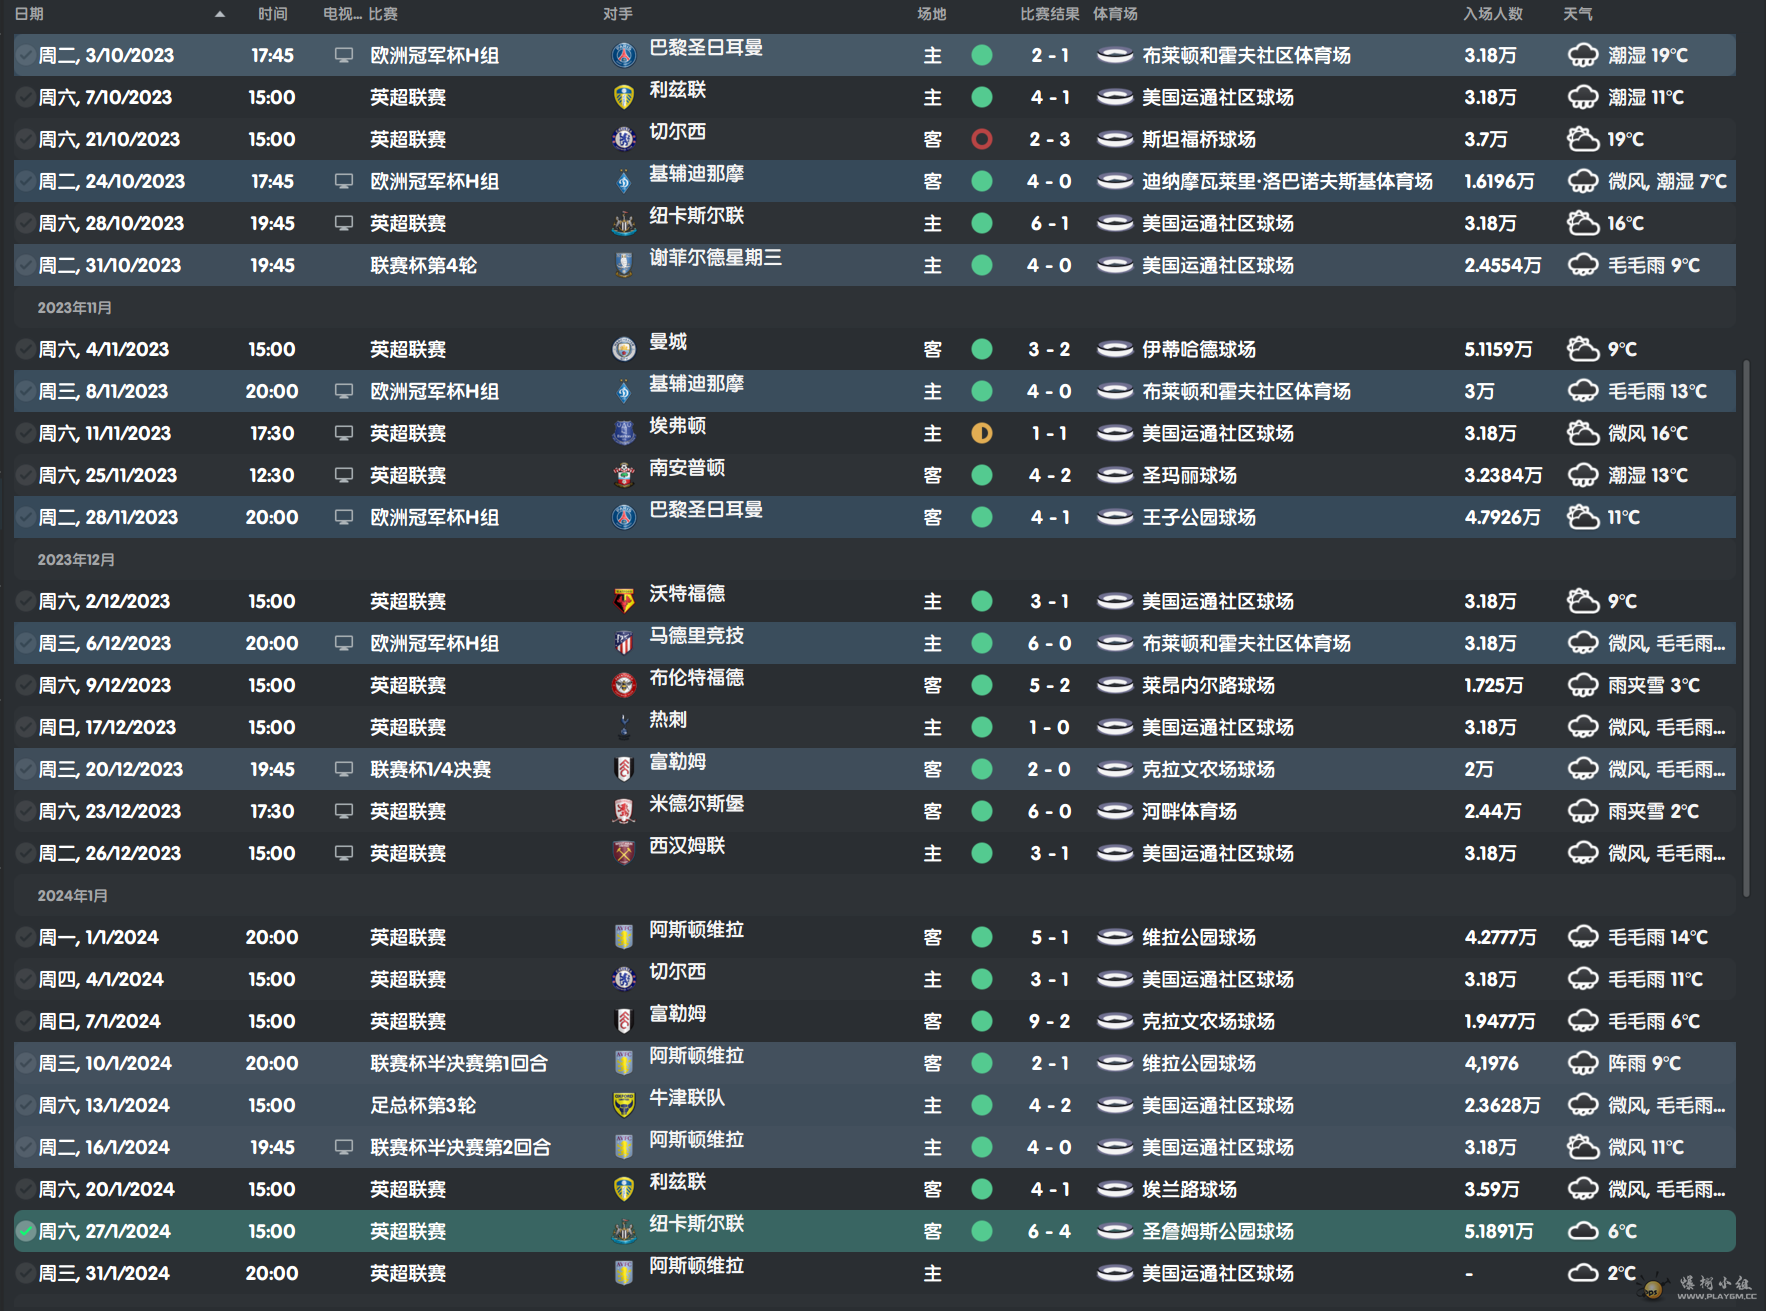
Task: Click the 曼城 club badge
Action: [623, 349]
